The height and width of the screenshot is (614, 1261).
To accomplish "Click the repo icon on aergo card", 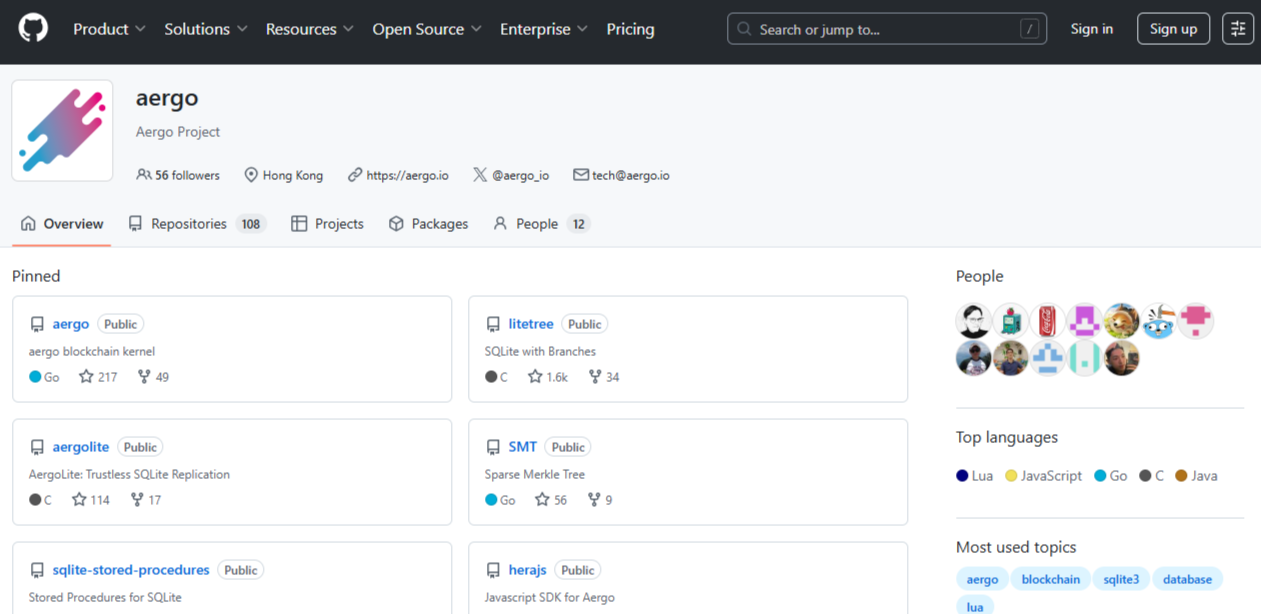I will click(x=37, y=324).
